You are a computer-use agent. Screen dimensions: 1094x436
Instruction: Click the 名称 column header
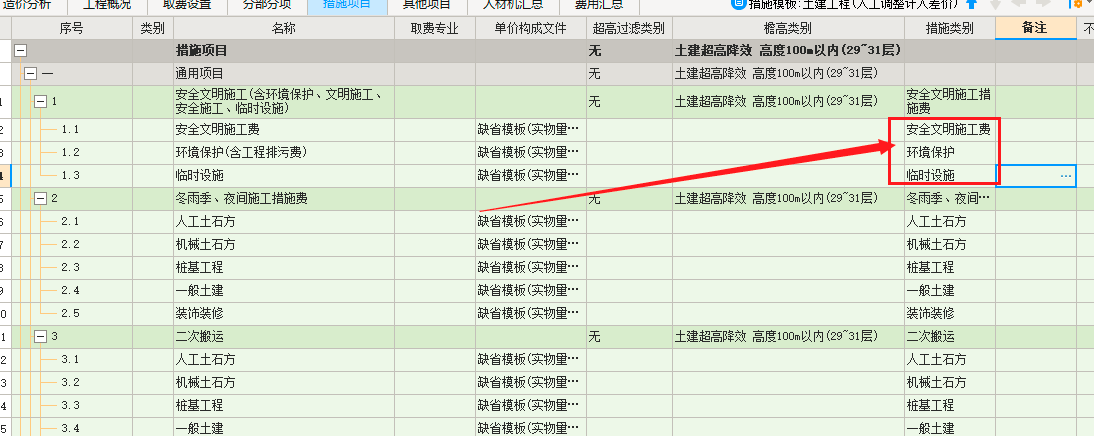click(284, 29)
